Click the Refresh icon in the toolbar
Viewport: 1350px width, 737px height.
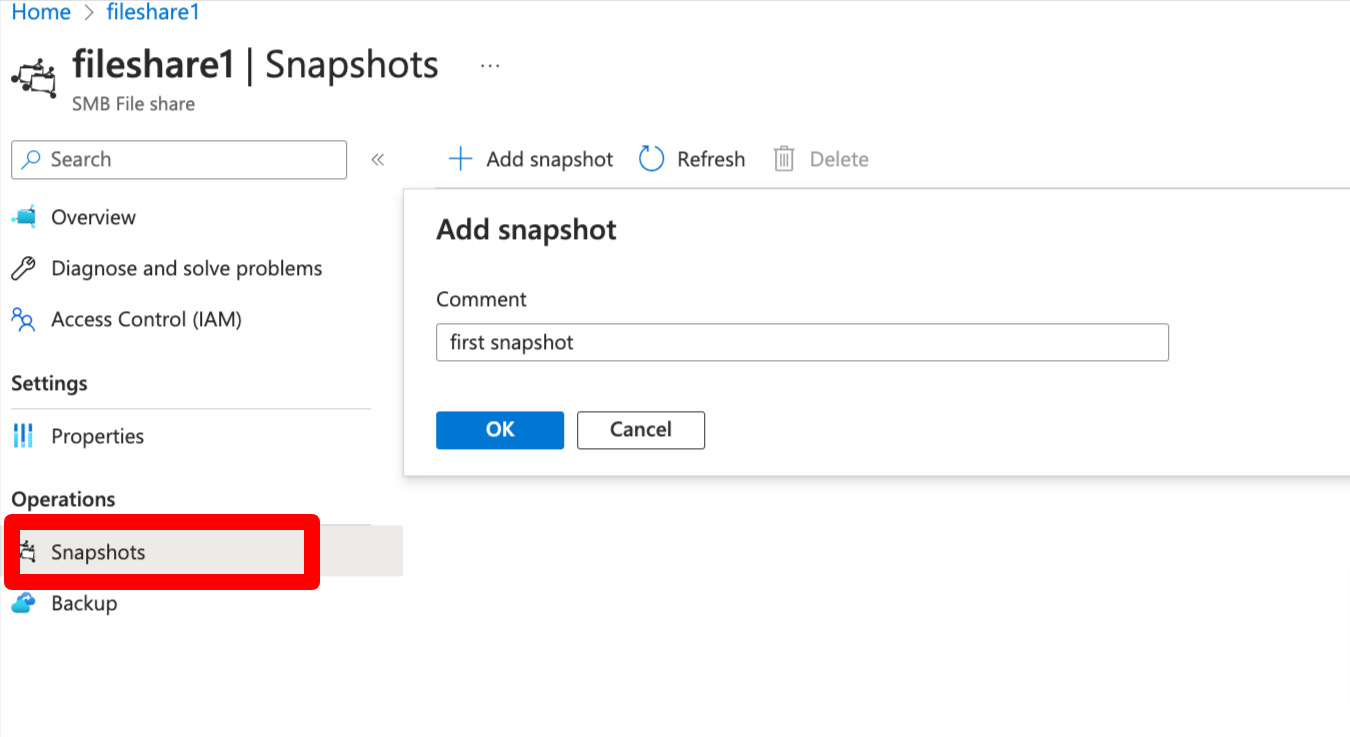(651, 158)
